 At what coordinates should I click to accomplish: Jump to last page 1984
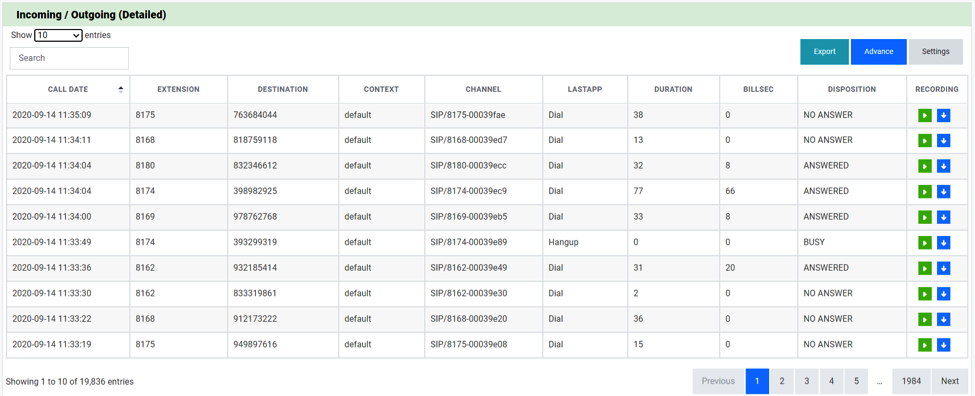click(911, 381)
